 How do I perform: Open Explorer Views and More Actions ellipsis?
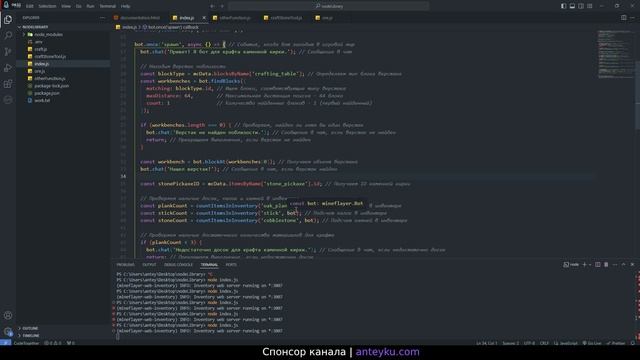[x=102, y=18]
